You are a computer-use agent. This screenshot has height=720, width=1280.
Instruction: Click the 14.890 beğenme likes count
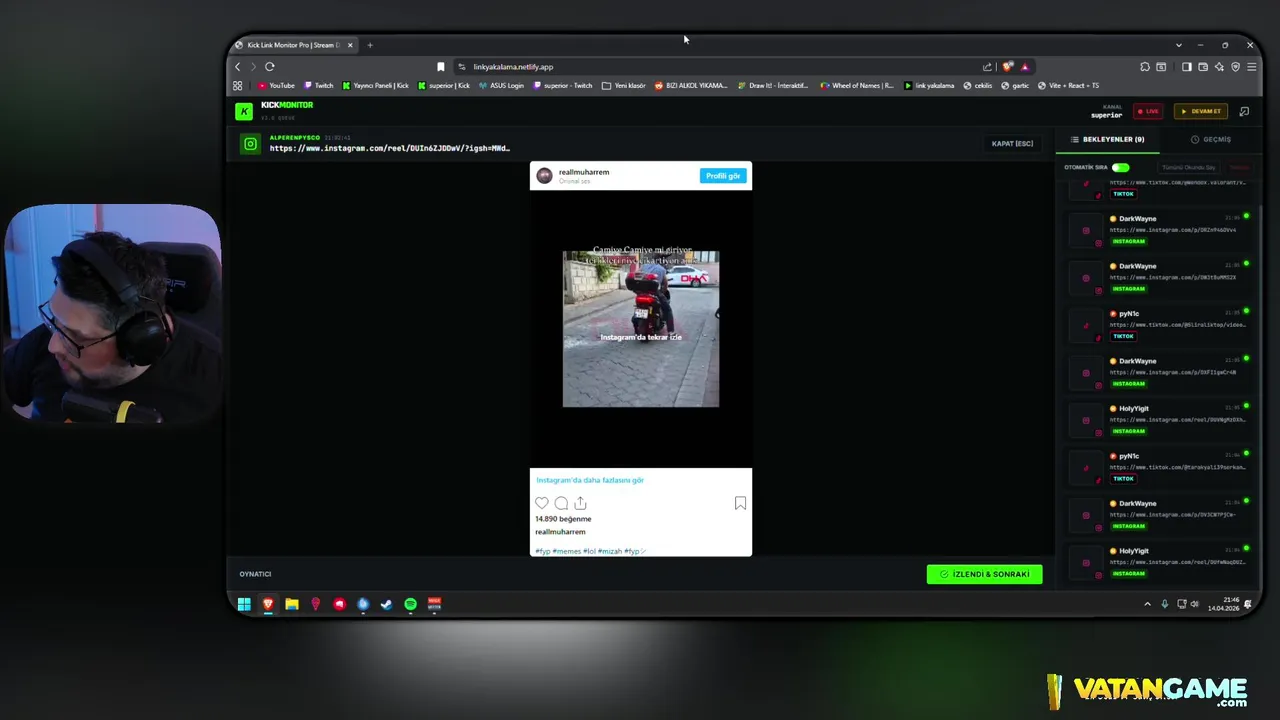click(563, 519)
